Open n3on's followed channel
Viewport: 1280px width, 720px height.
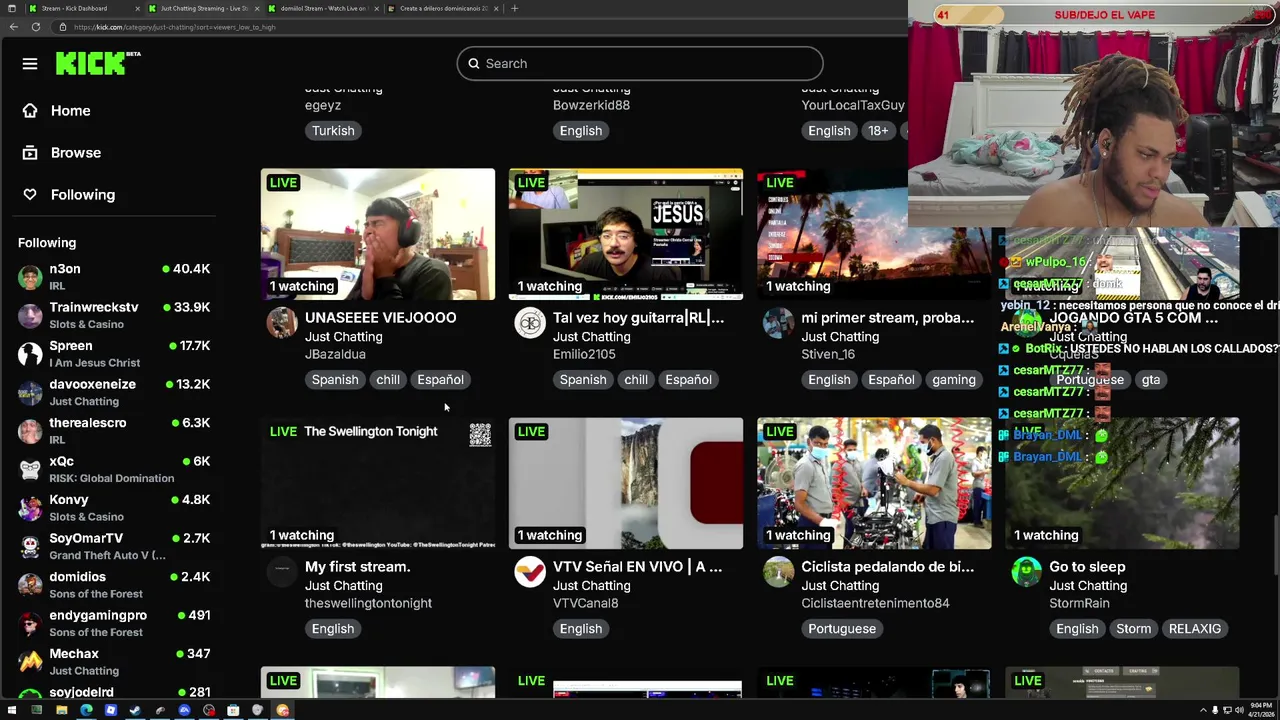pyautogui.click(x=115, y=277)
